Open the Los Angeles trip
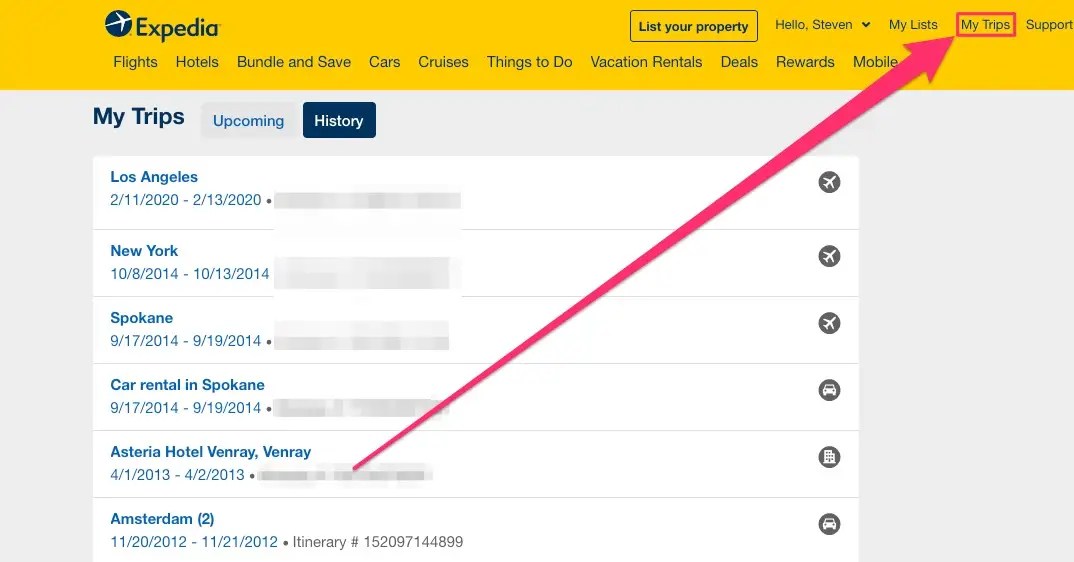 click(154, 177)
